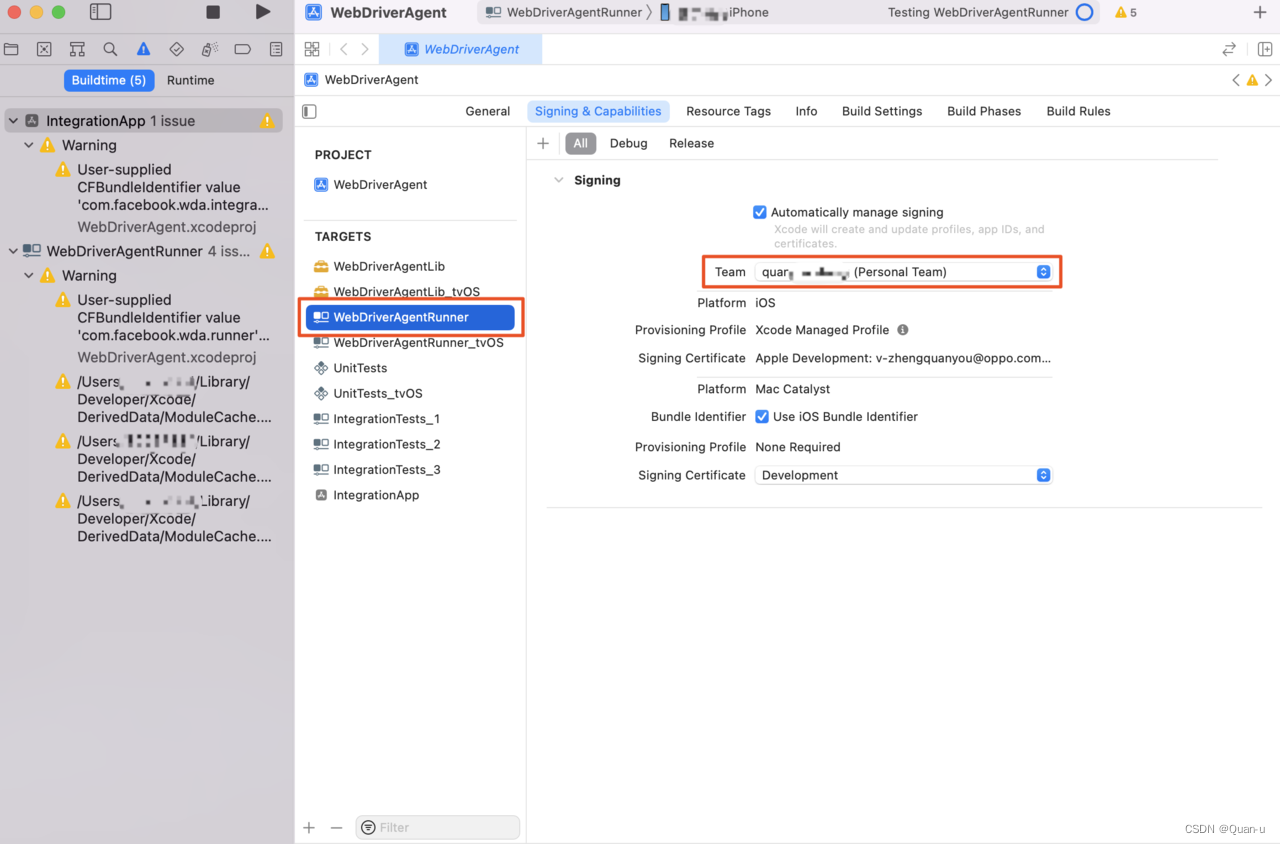
Task: Open the Find navigator magnifier icon
Action: coord(110,49)
